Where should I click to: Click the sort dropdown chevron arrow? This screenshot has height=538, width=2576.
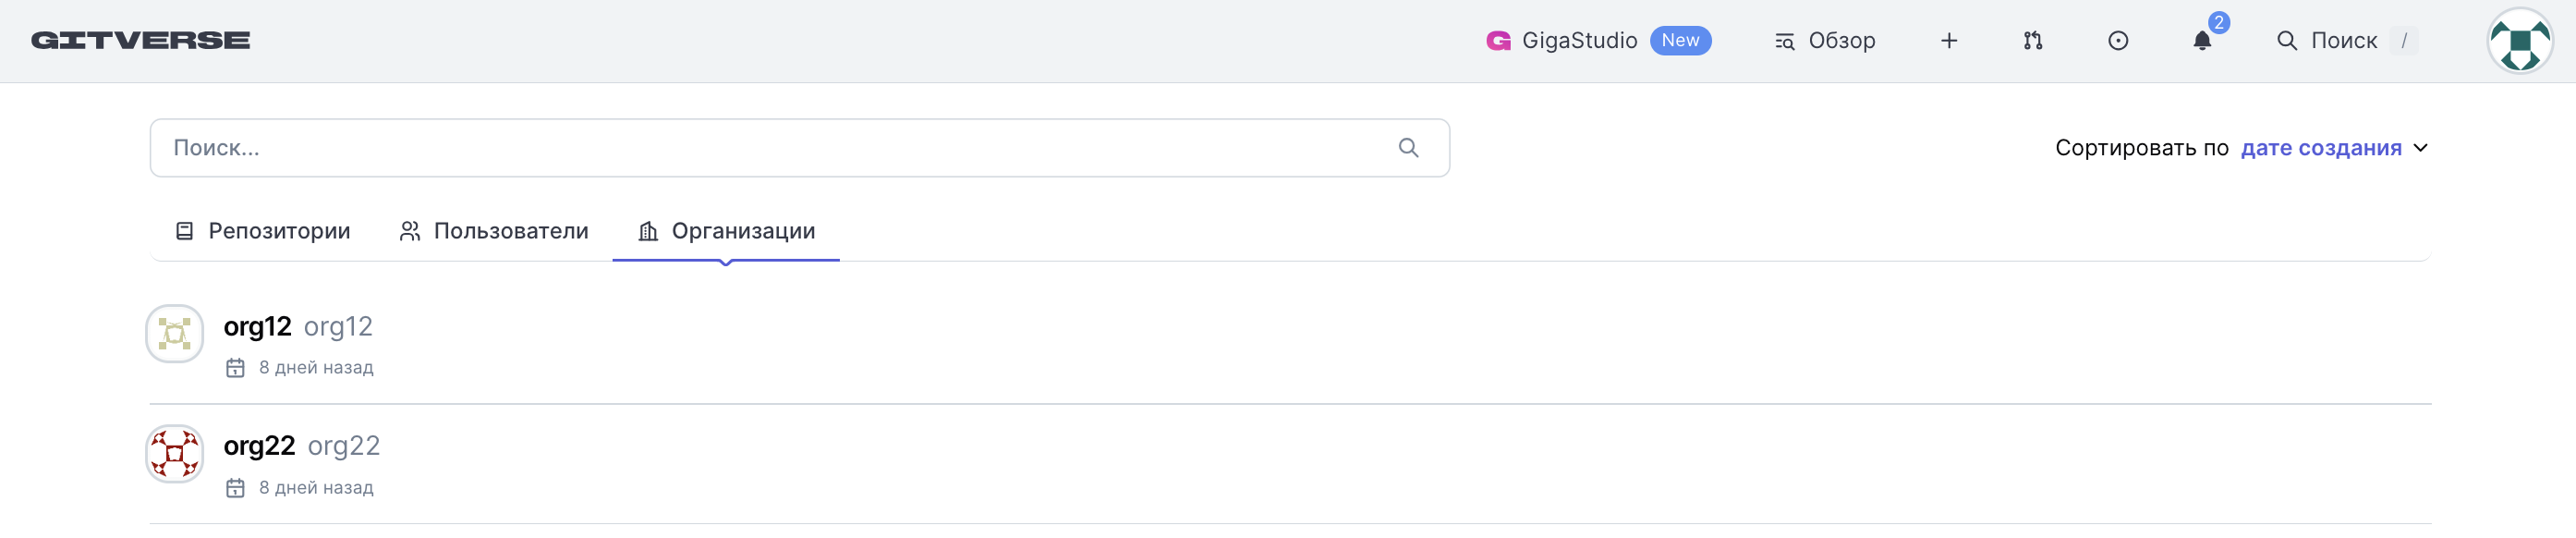point(2421,148)
